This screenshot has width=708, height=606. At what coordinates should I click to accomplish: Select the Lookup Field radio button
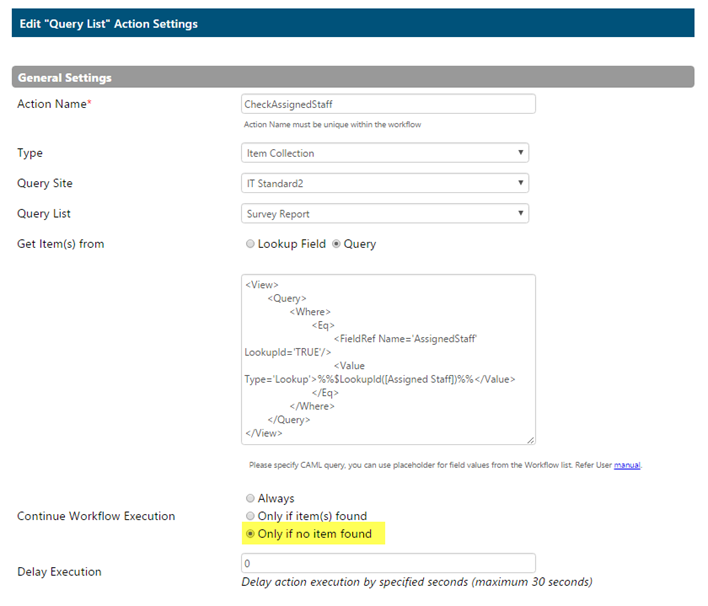point(250,244)
